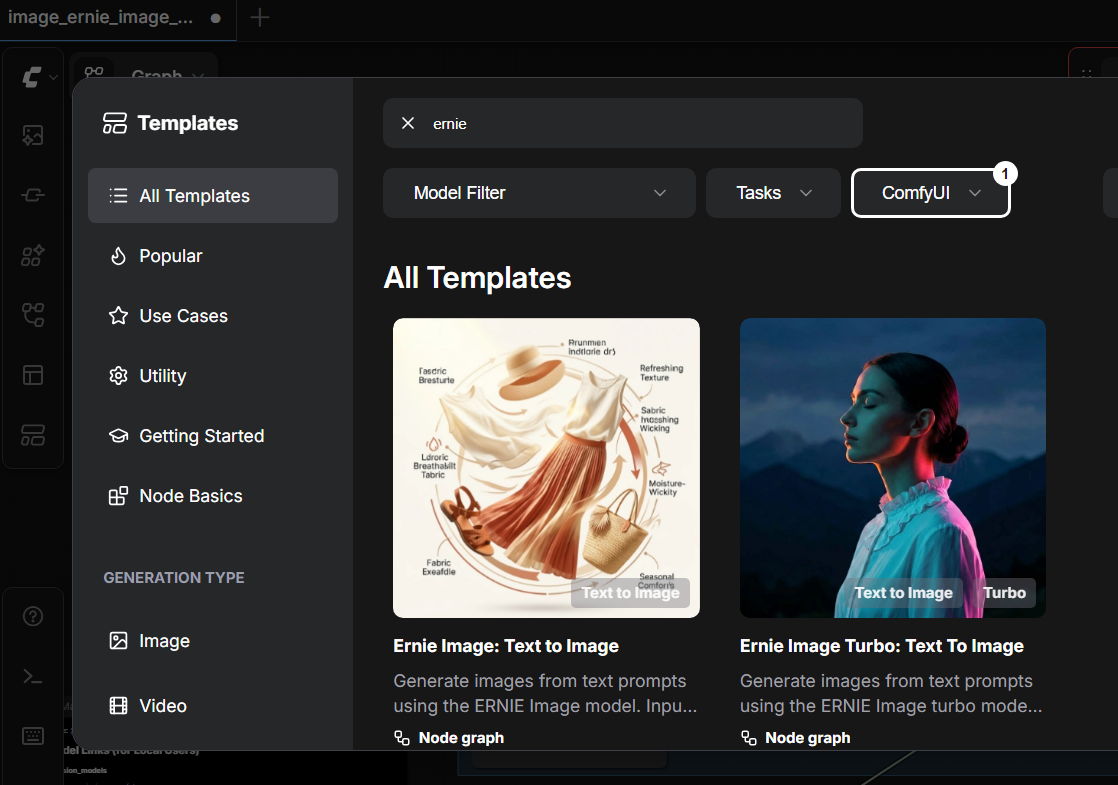Clear the ernie search with X icon

point(408,123)
